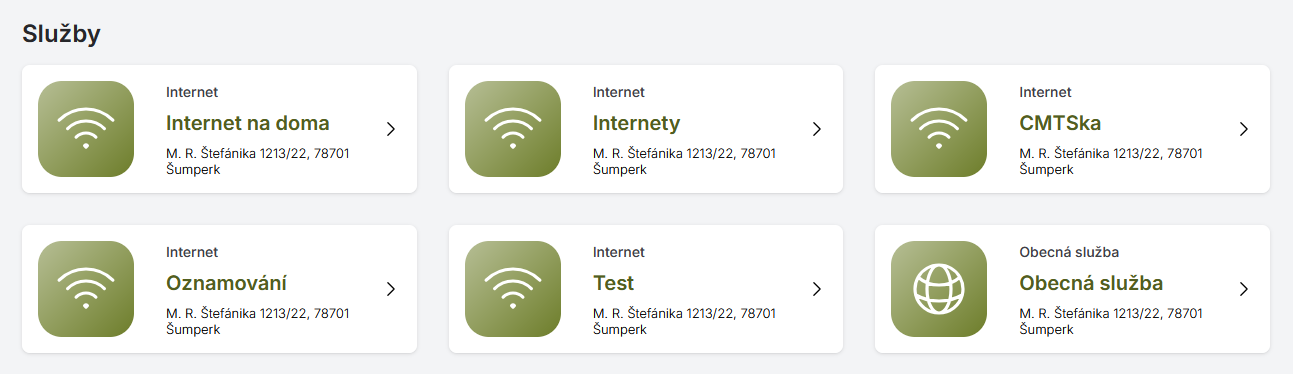The width and height of the screenshot is (1293, 374).
Task: Open Internety details with its chevron
Action: pyautogui.click(x=817, y=129)
